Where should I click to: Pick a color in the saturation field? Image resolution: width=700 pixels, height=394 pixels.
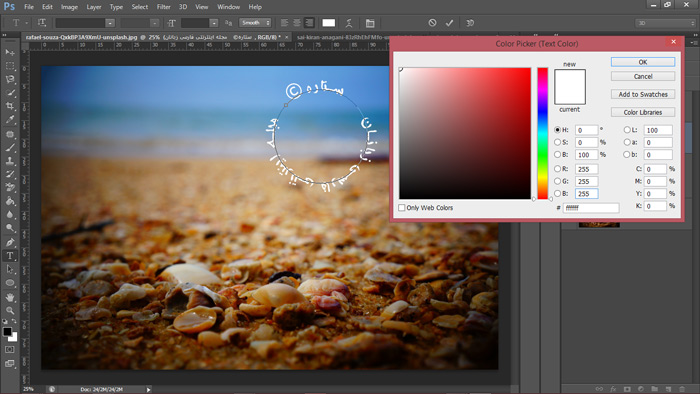[465, 133]
